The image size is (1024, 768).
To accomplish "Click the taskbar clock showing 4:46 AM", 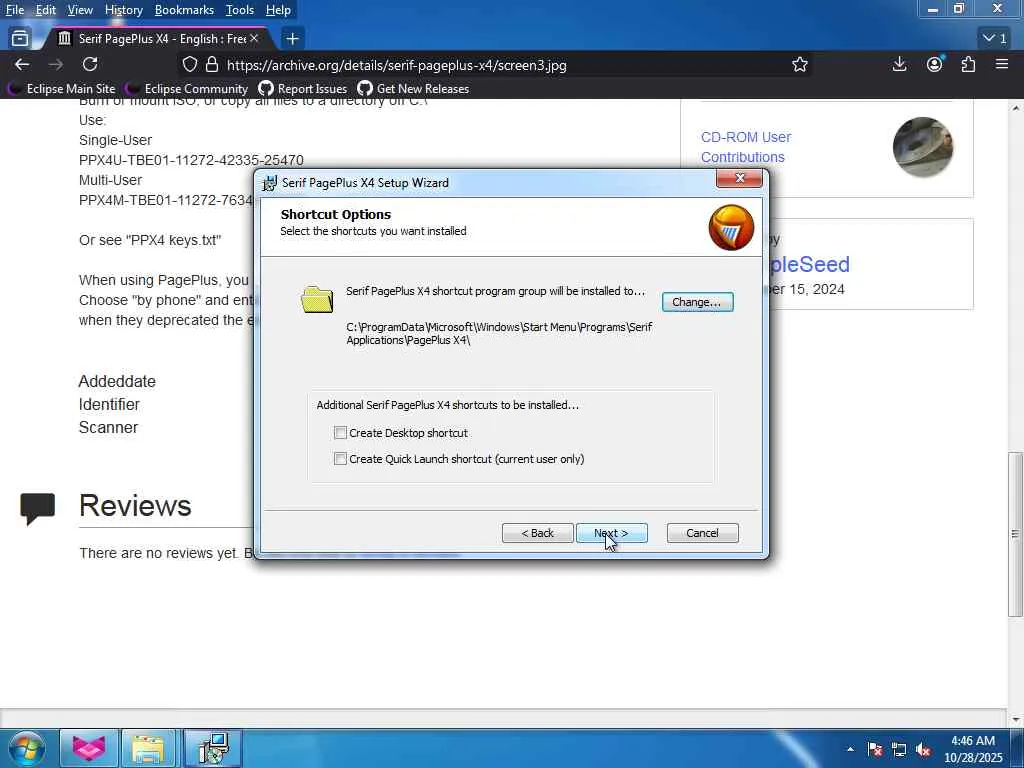I will pos(973,749).
